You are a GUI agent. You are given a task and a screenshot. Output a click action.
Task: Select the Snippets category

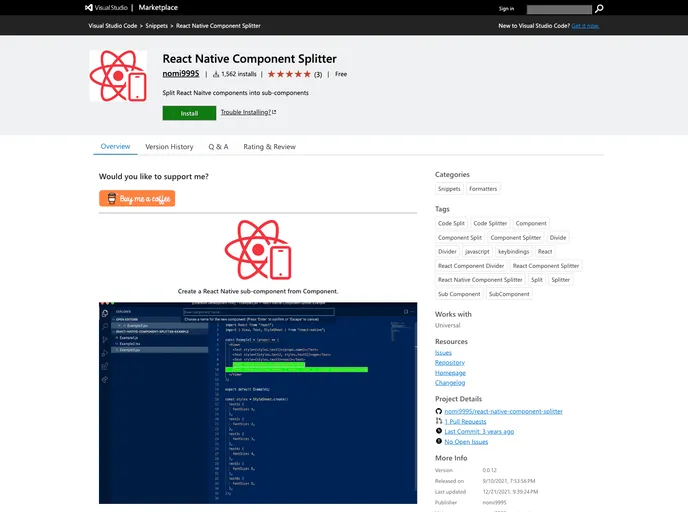pos(449,189)
